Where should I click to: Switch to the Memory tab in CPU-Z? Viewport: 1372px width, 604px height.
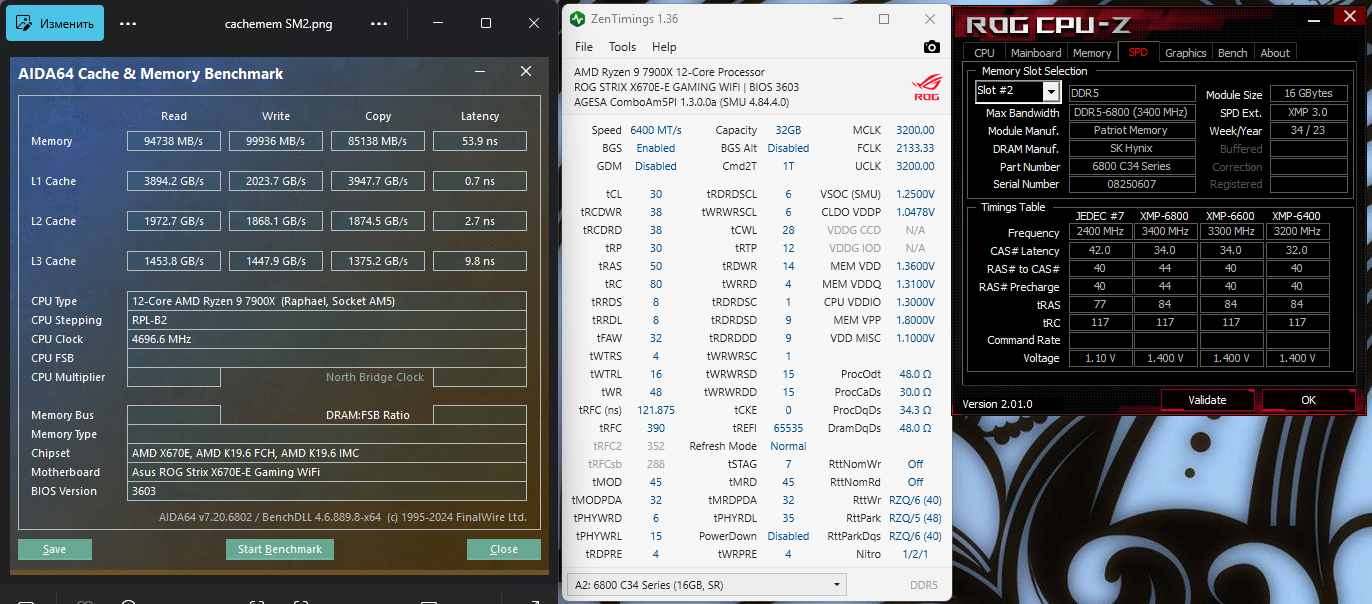coord(1092,53)
